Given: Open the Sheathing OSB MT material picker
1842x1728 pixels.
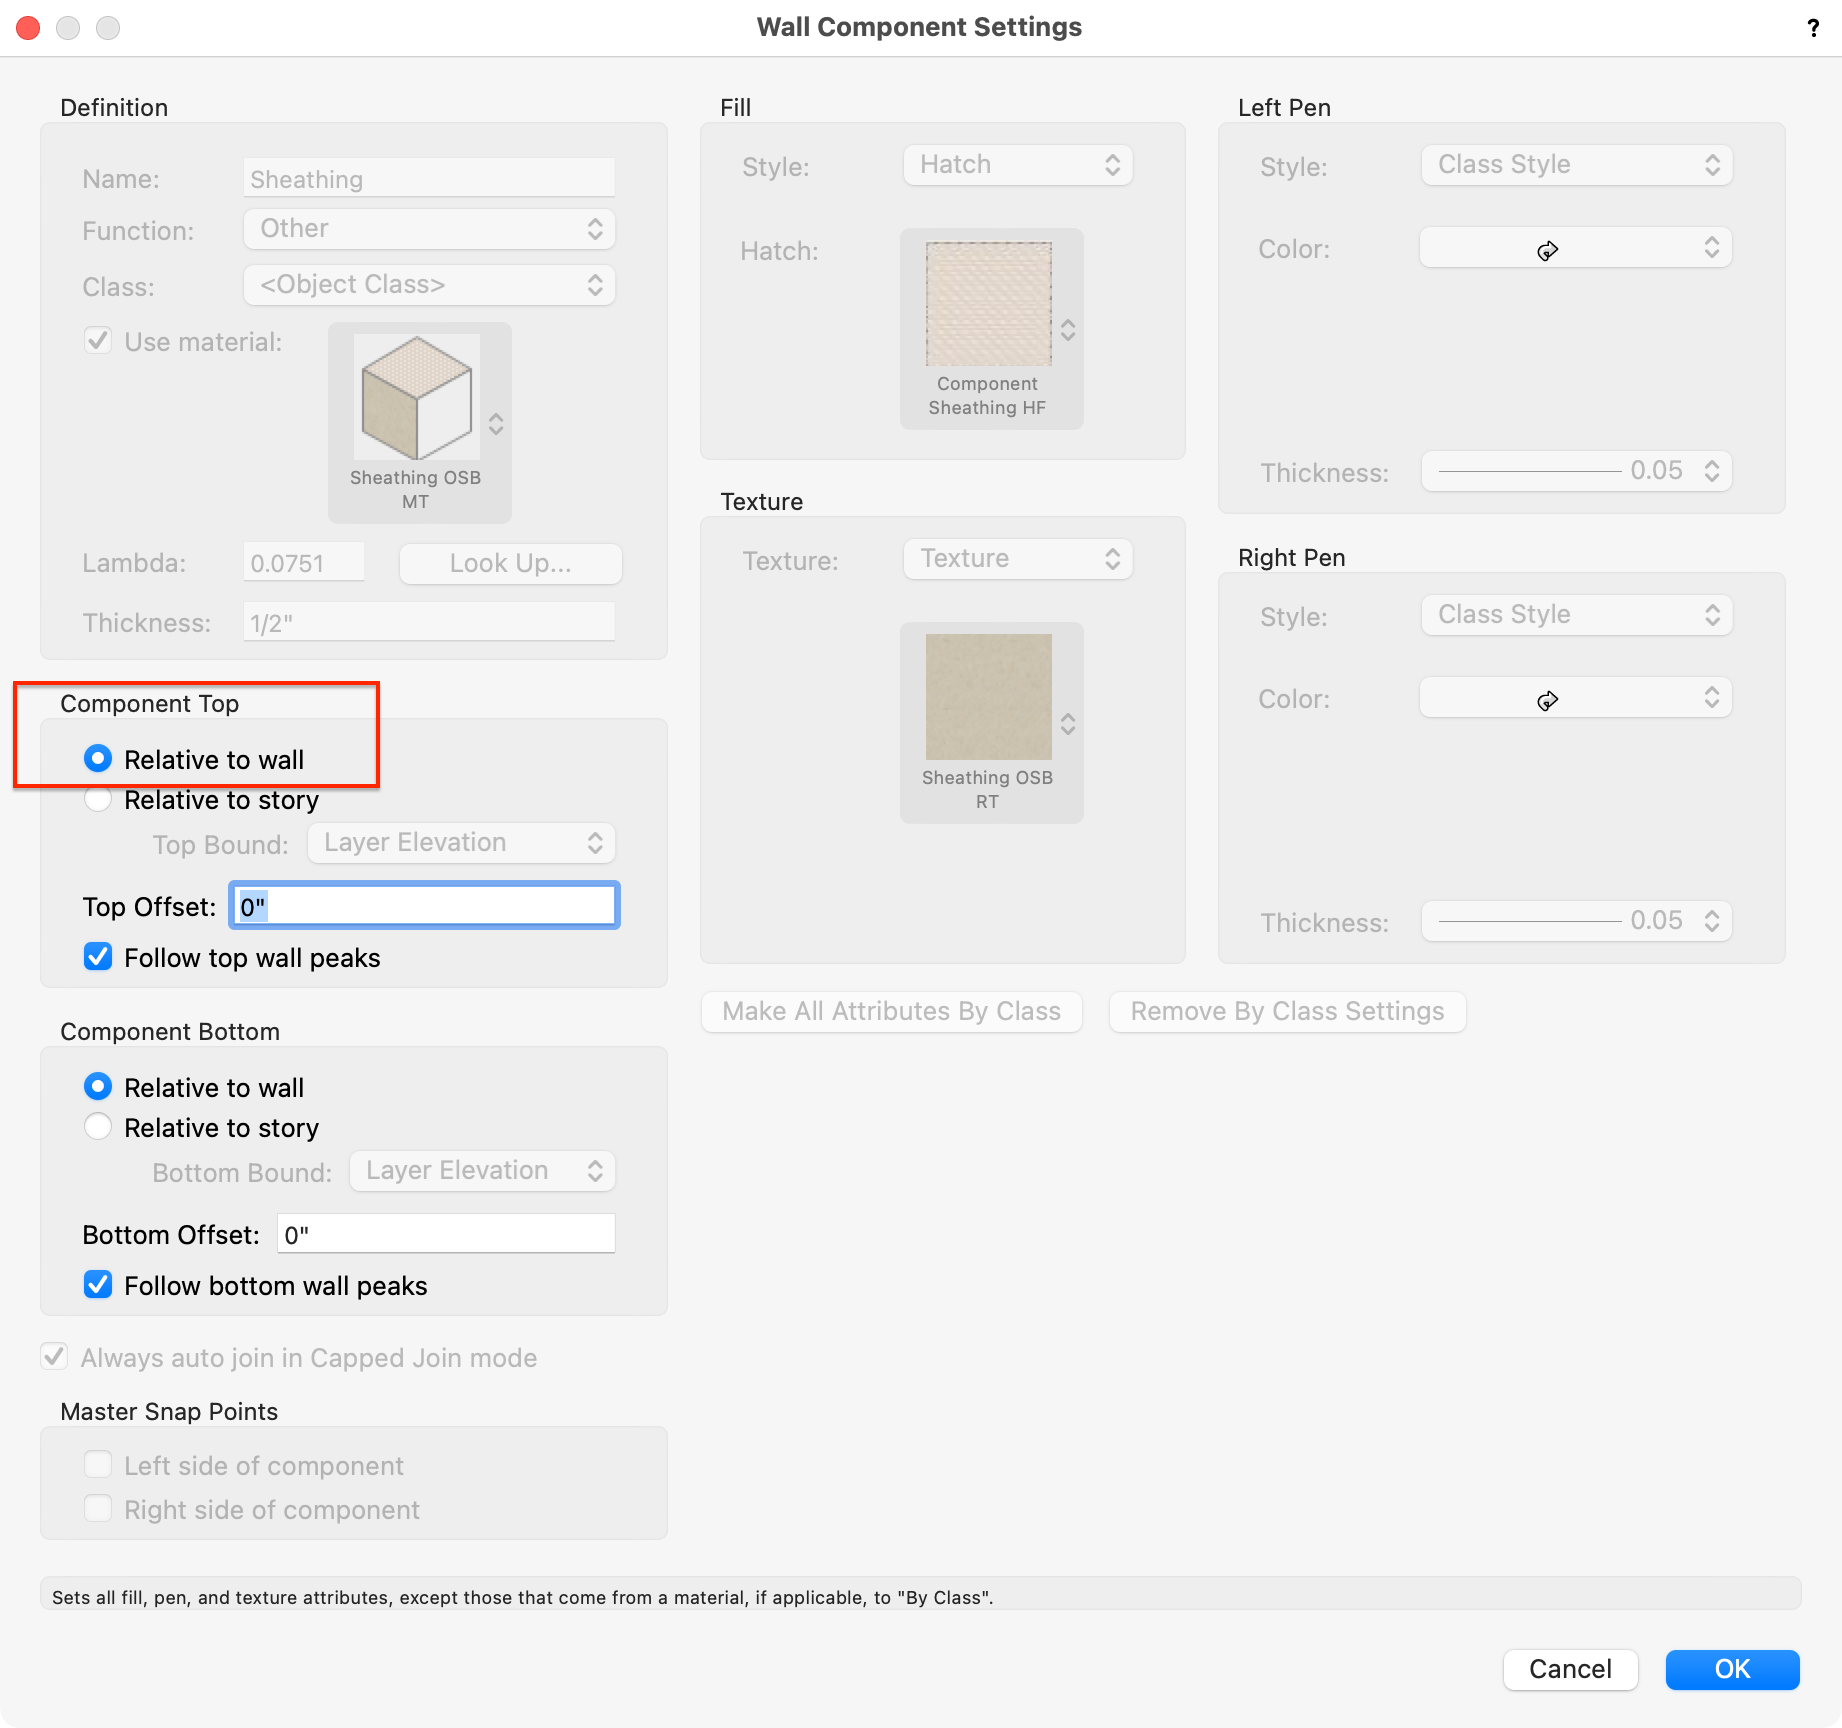Looking at the screenshot, I should pos(419,422).
